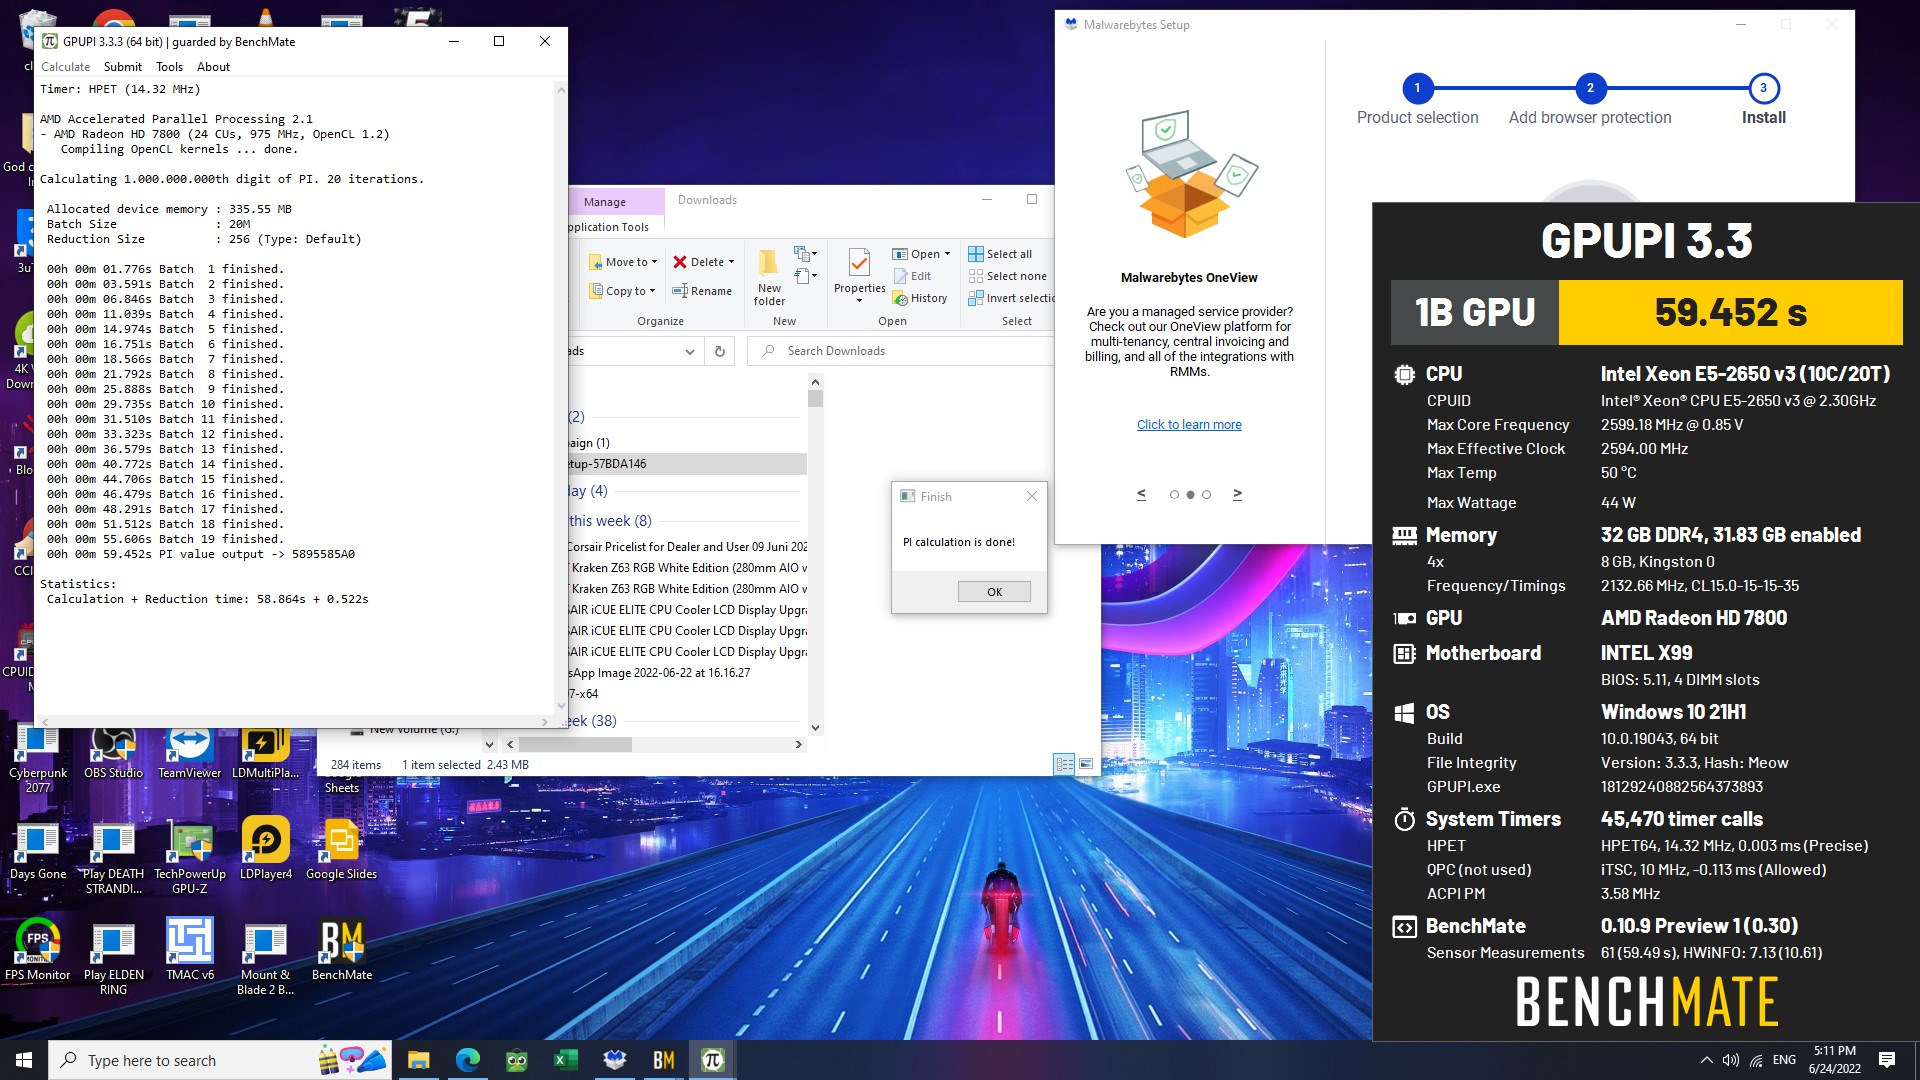Select the TMAC v6 desktop icon

tap(190, 951)
